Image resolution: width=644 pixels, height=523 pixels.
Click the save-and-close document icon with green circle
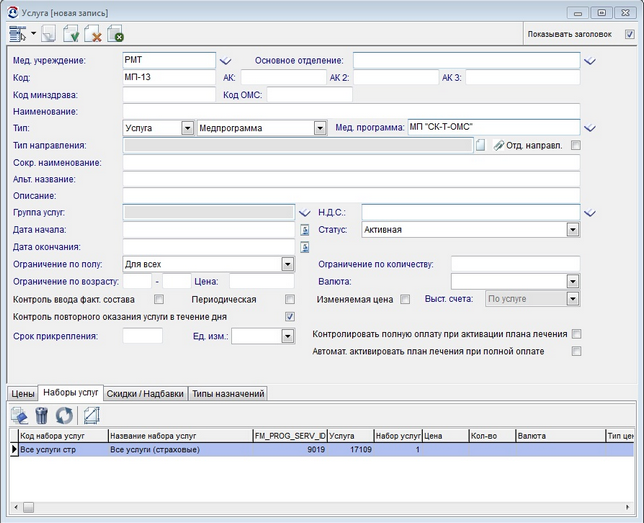pos(115,34)
